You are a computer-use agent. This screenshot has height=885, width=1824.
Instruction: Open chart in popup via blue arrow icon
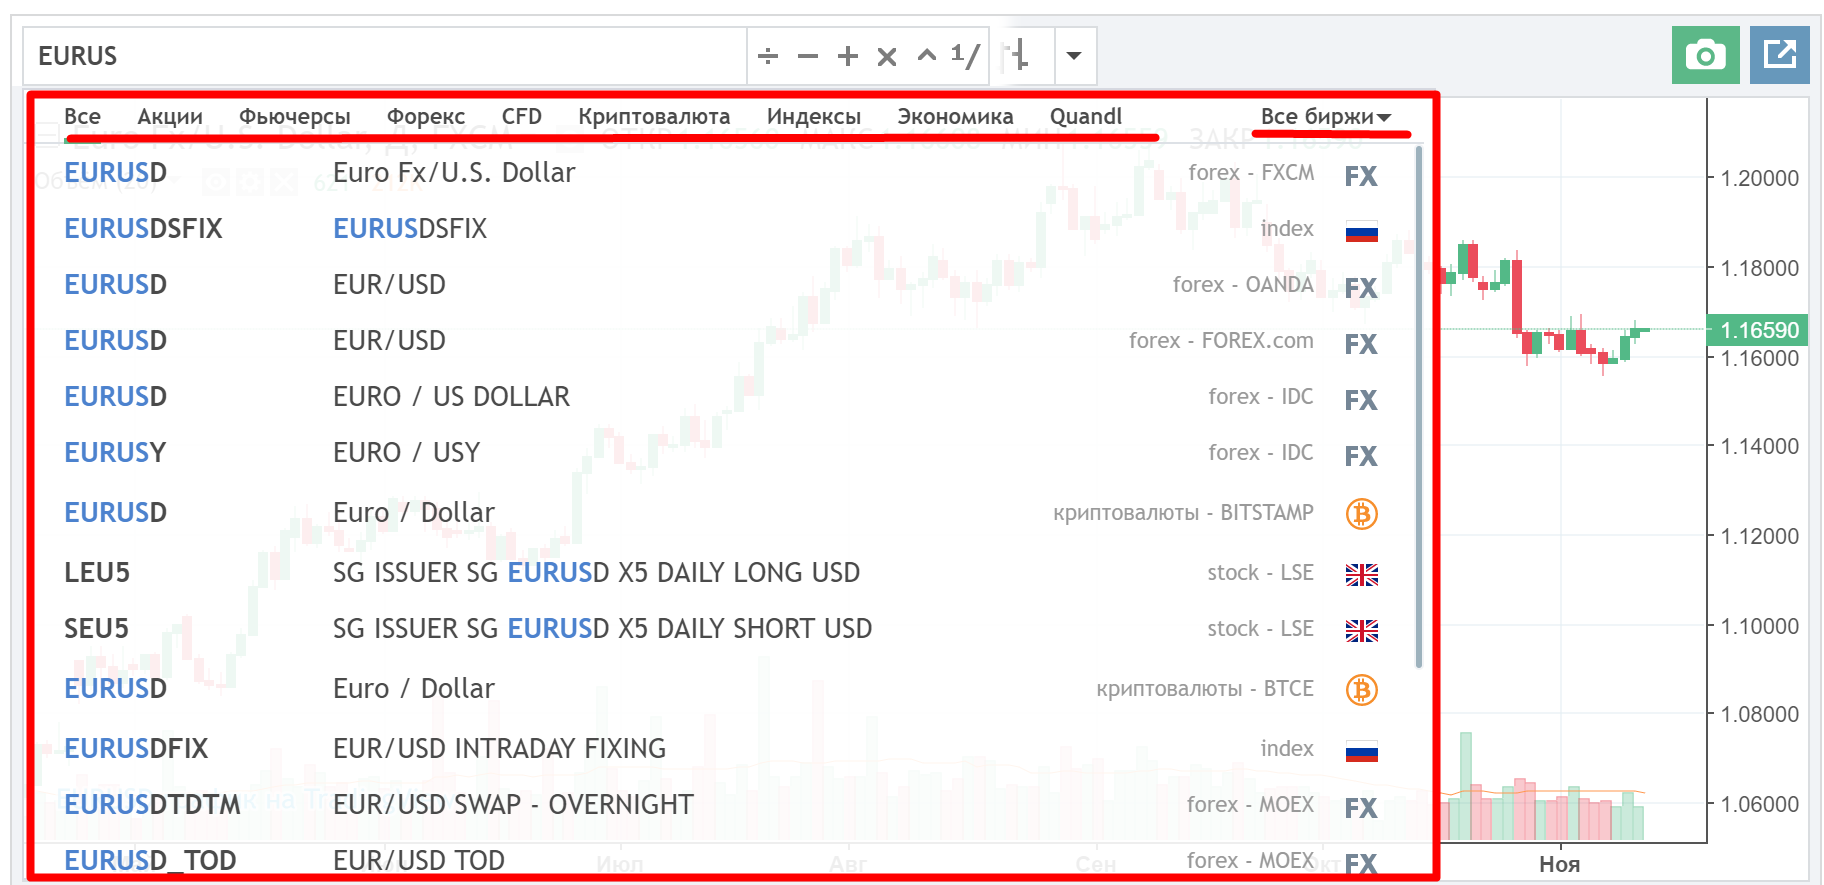point(1779,55)
